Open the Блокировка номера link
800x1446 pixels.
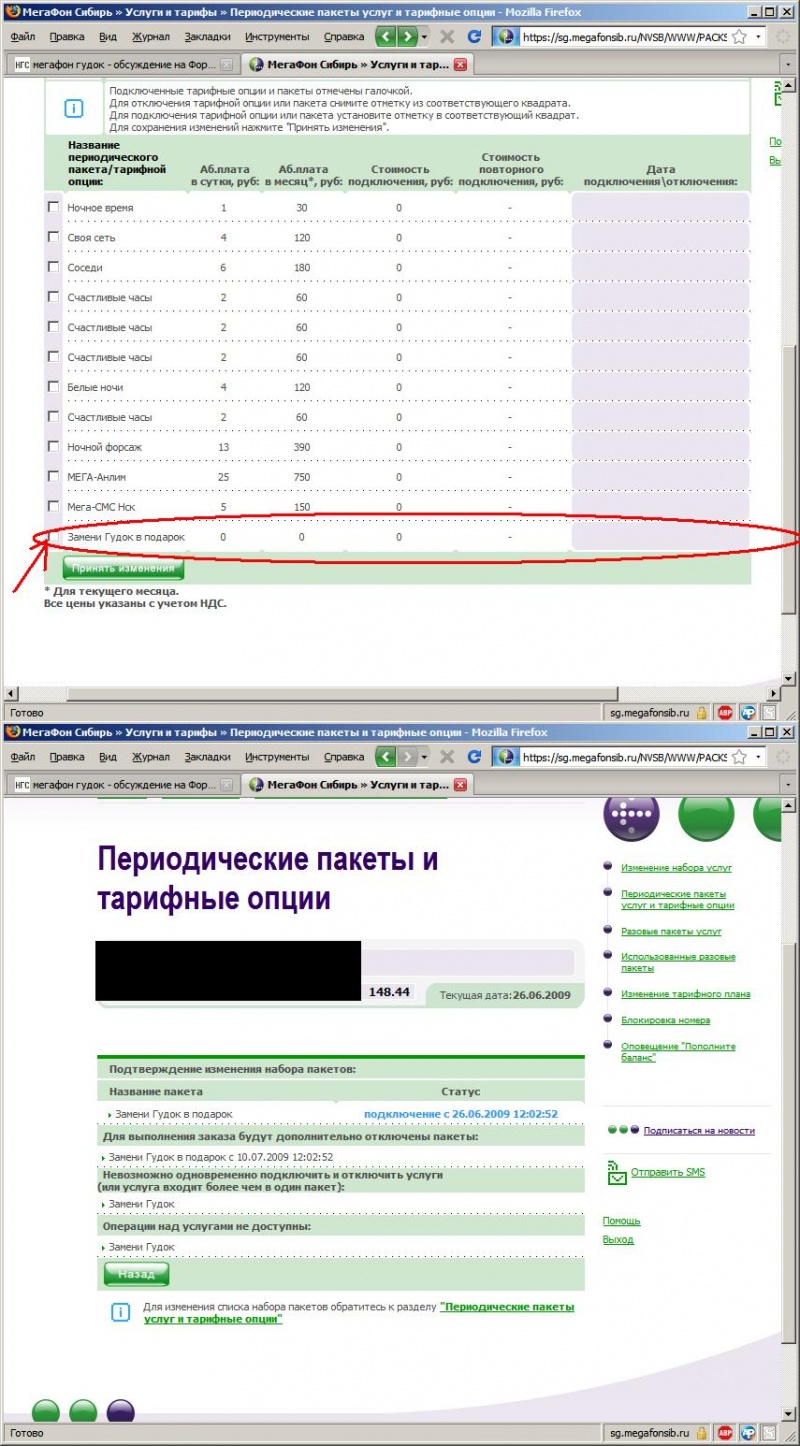[665, 1020]
